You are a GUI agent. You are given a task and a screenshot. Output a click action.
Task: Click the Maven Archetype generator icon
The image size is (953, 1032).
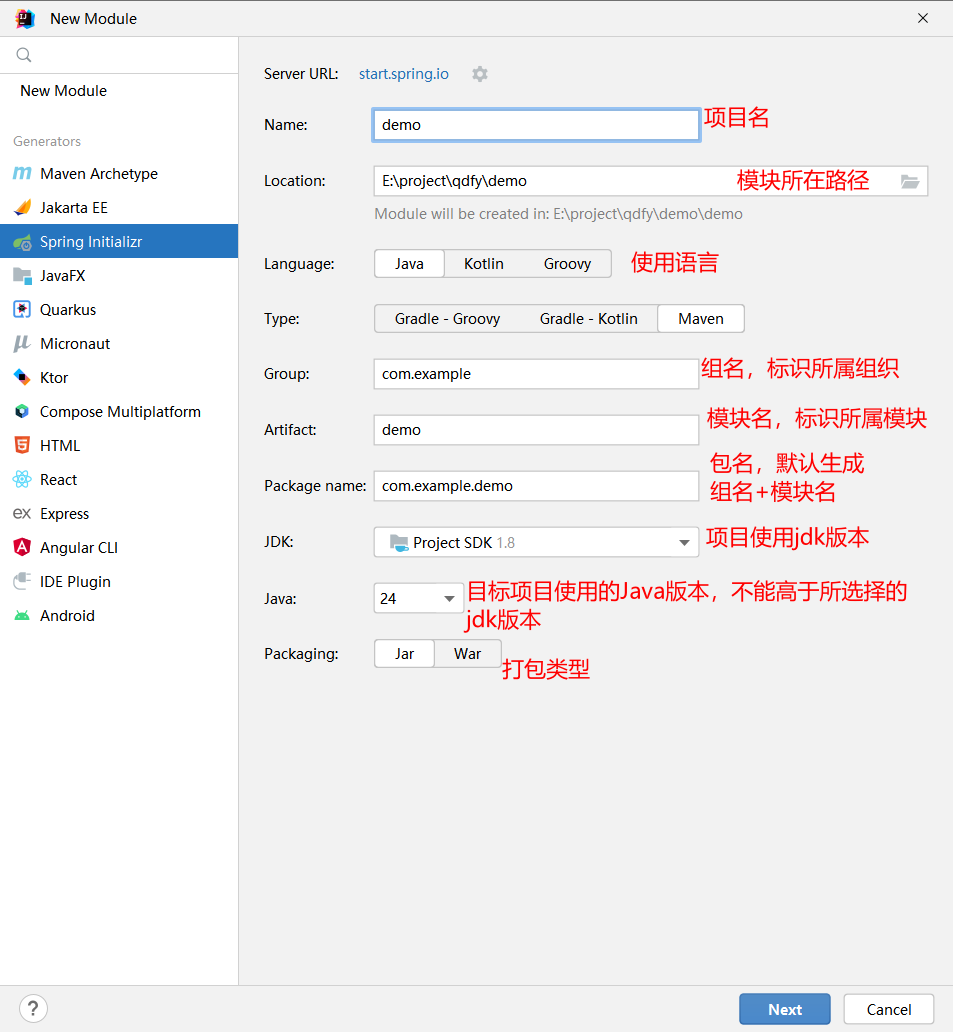(x=22, y=174)
